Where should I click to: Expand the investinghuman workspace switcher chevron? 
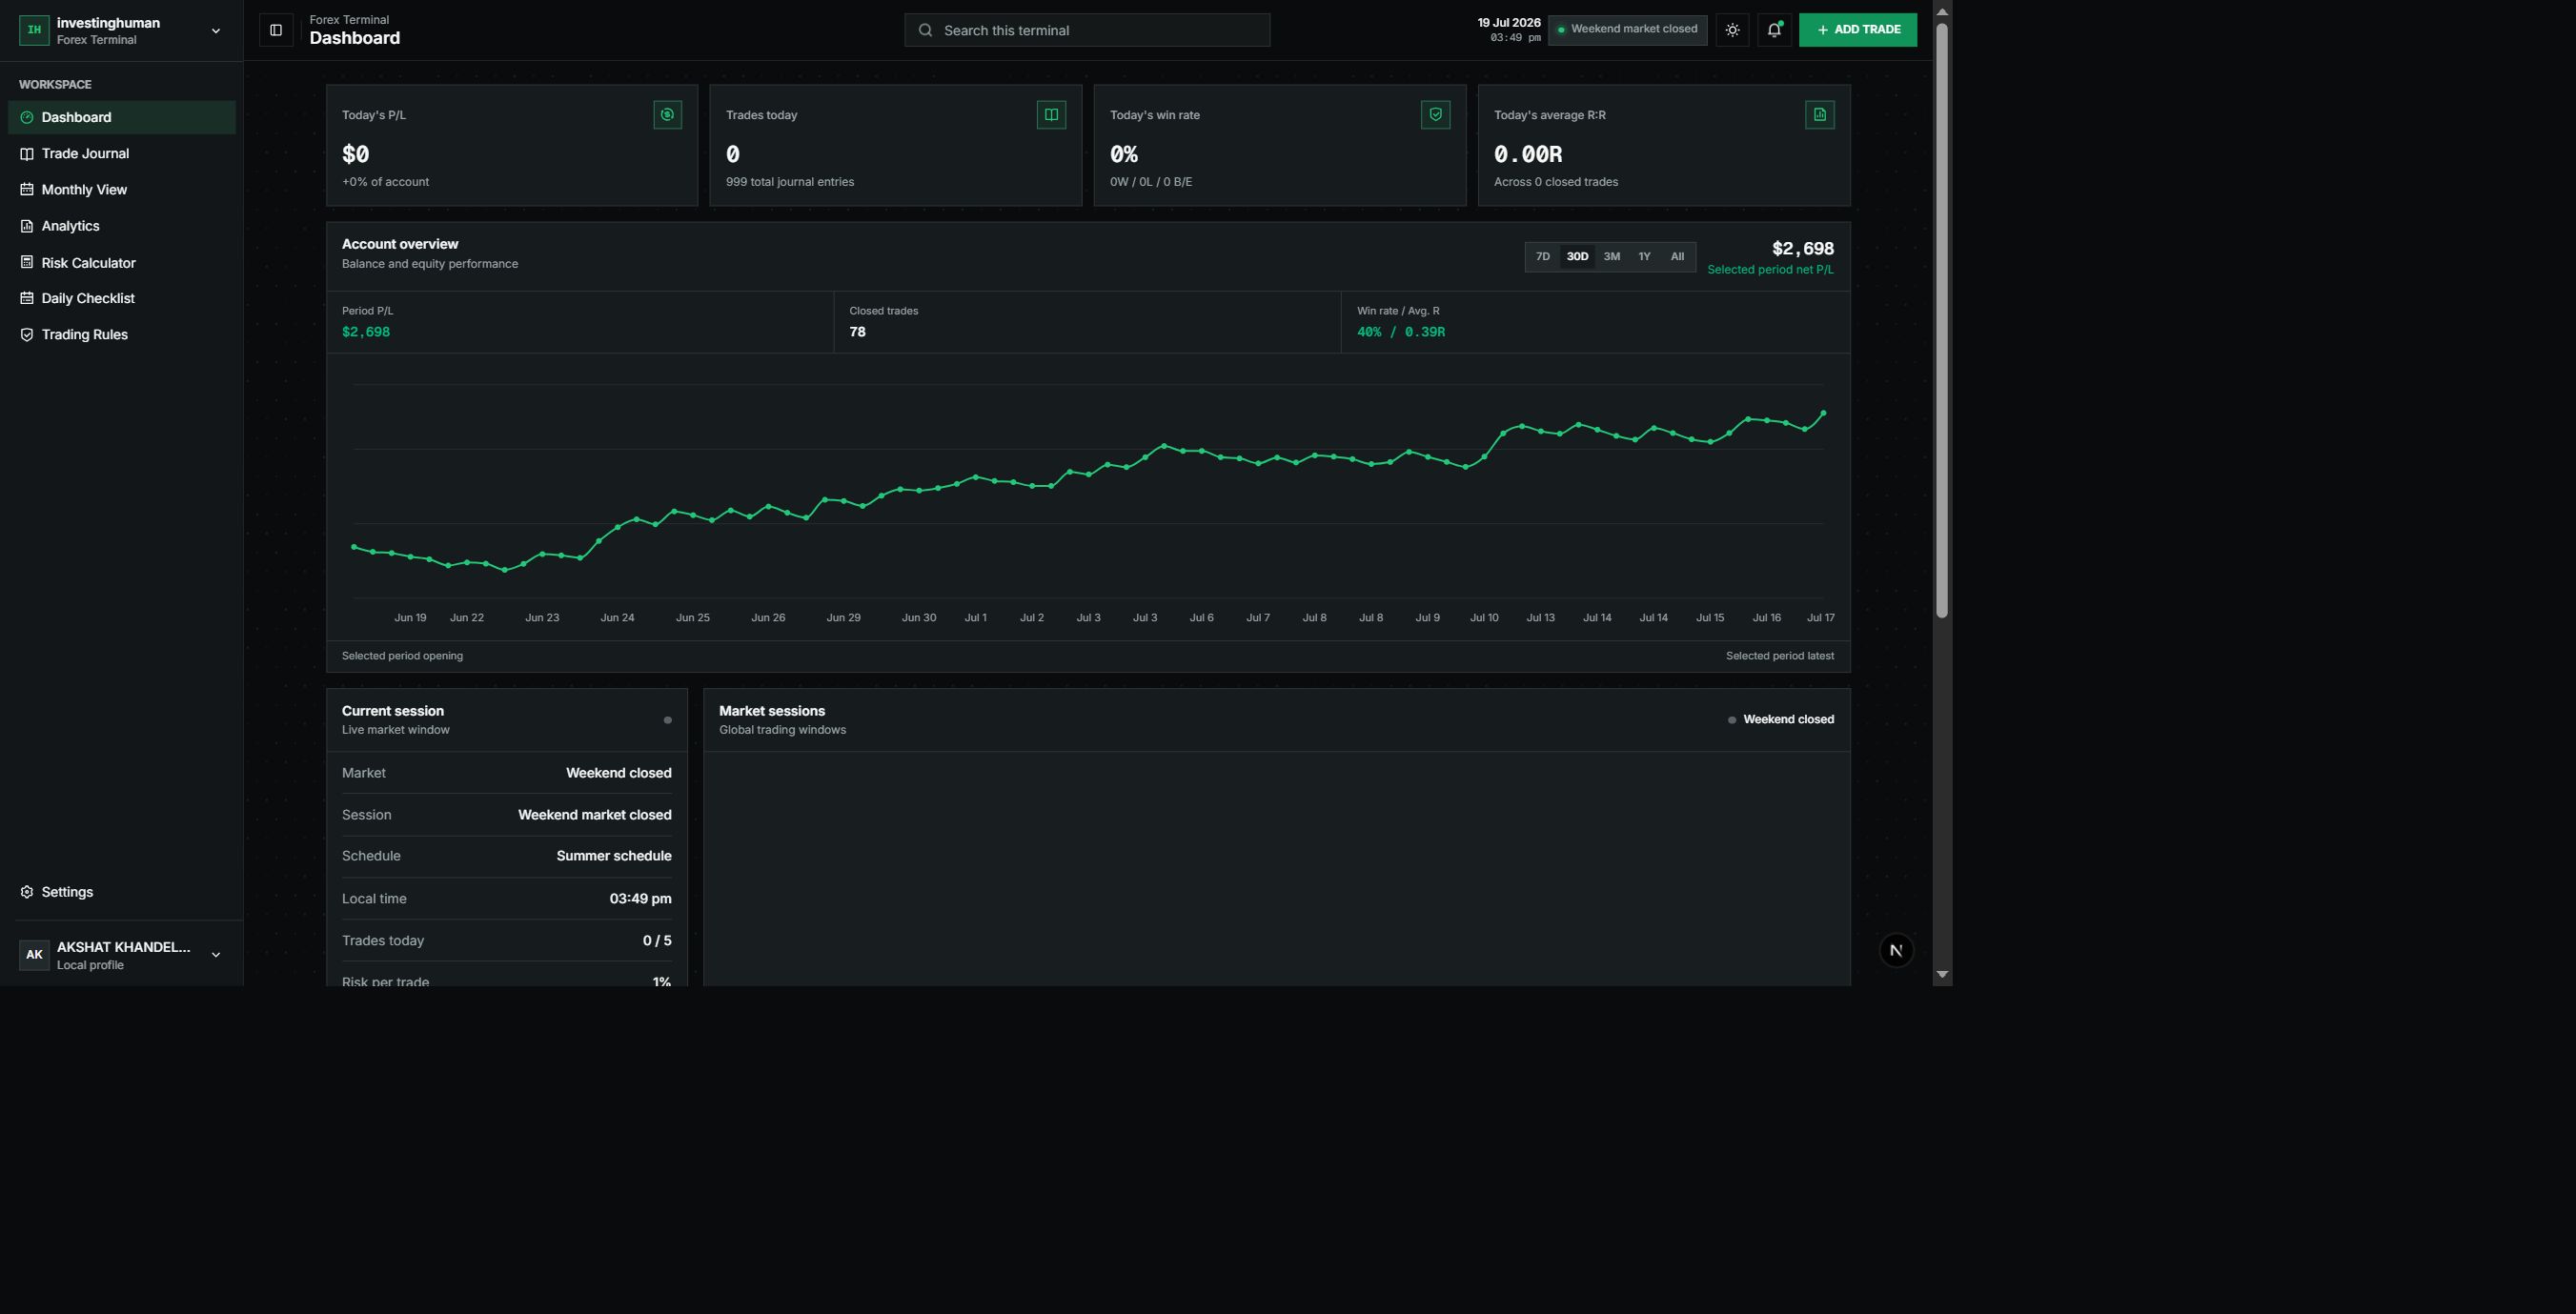tap(216, 31)
